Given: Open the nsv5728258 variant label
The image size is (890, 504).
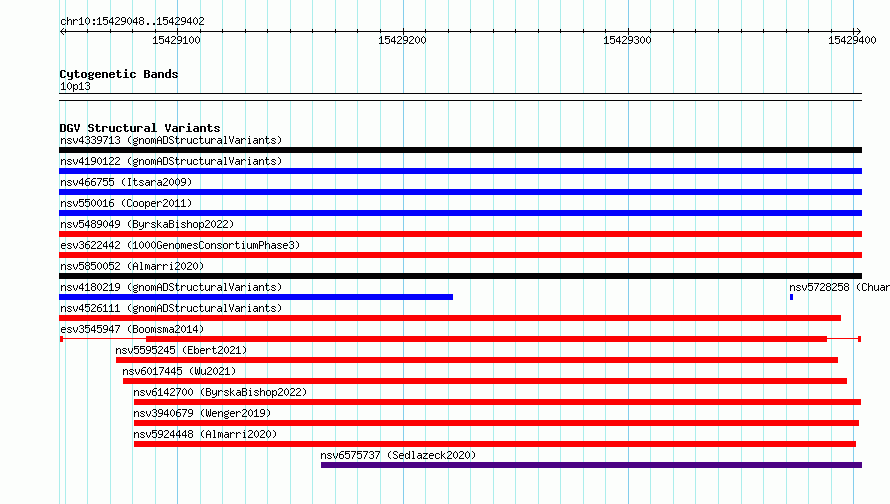Looking at the screenshot, I should point(839,287).
